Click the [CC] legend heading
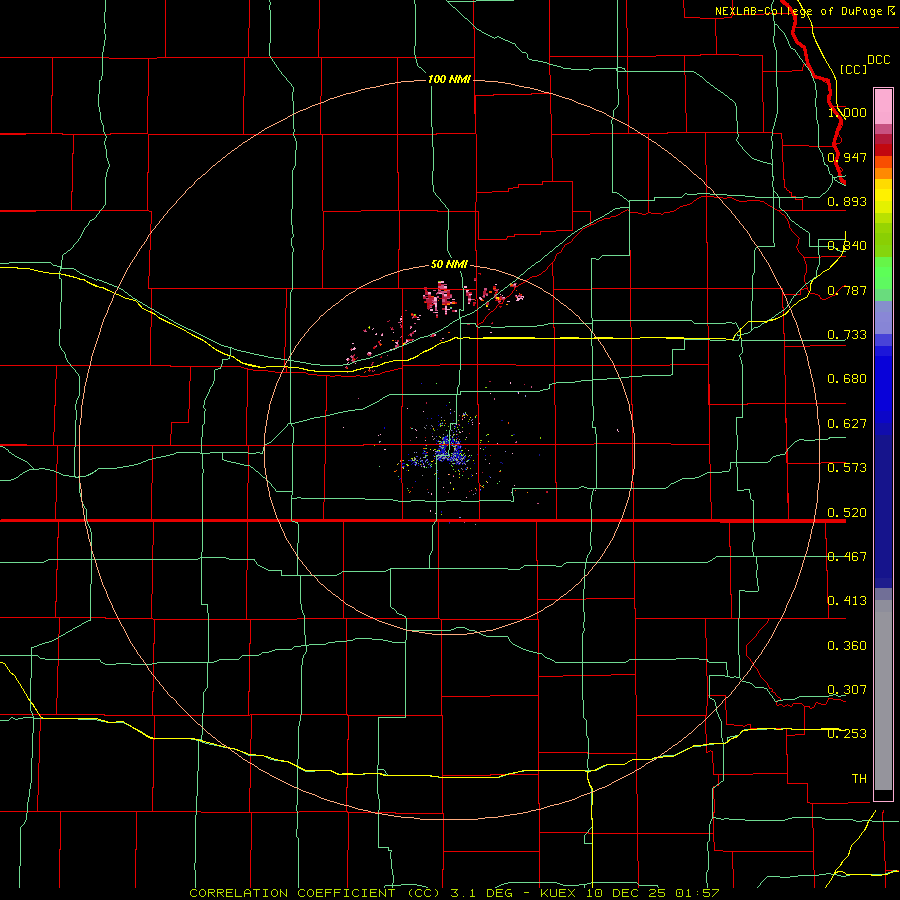 pyautogui.click(x=854, y=69)
